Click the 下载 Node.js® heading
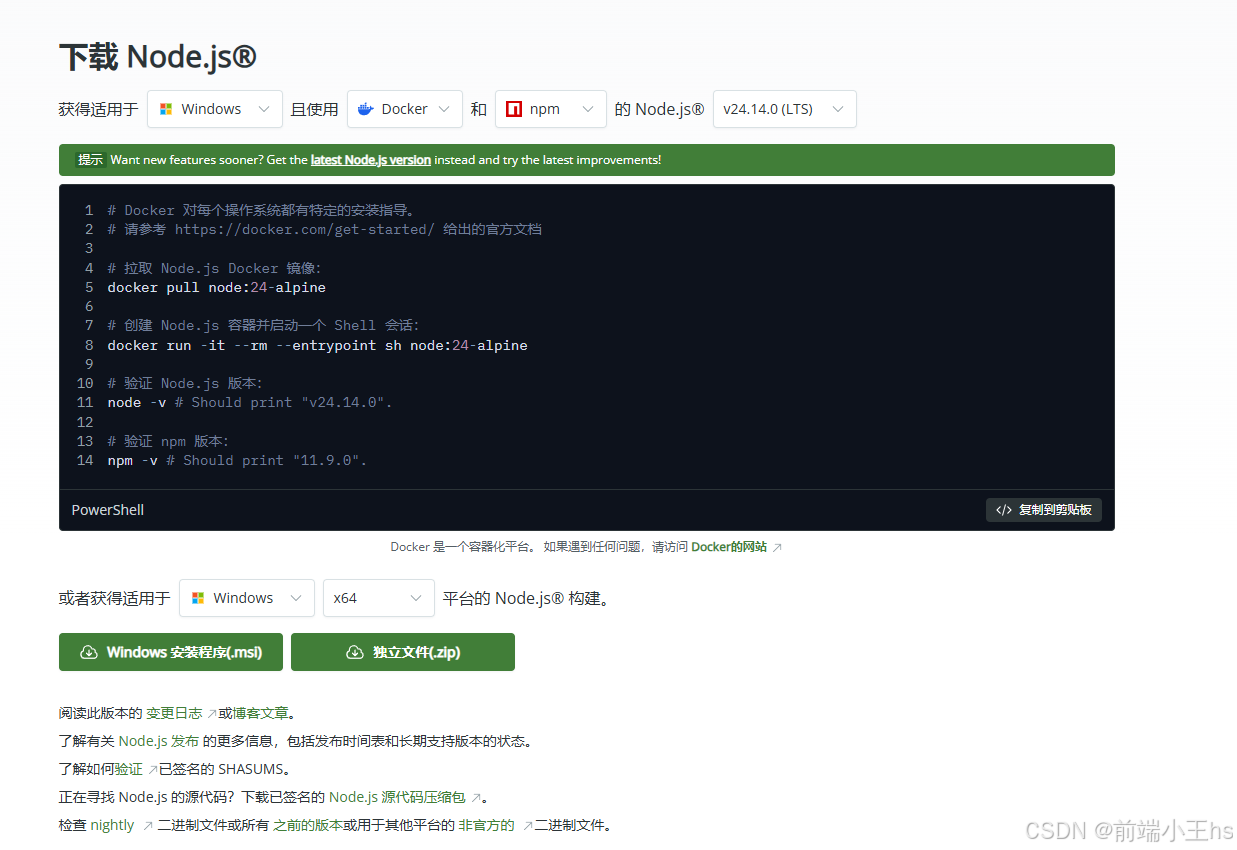The height and width of the screenshot is (850, 1237). [158, 57]
